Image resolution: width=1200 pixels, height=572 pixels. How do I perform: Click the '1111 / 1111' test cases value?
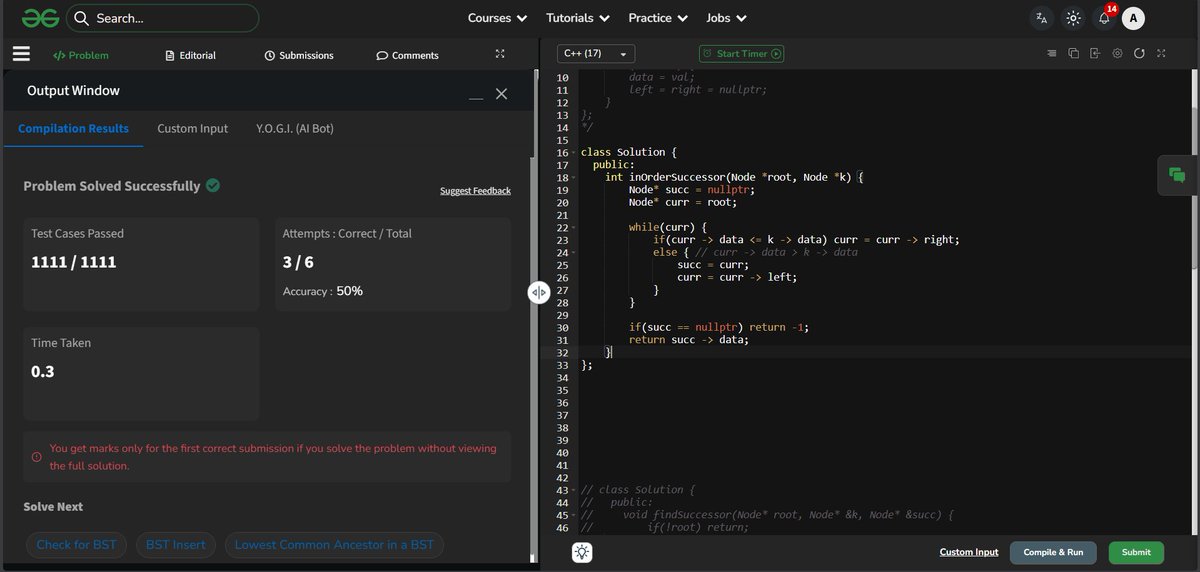coord(74,262)
